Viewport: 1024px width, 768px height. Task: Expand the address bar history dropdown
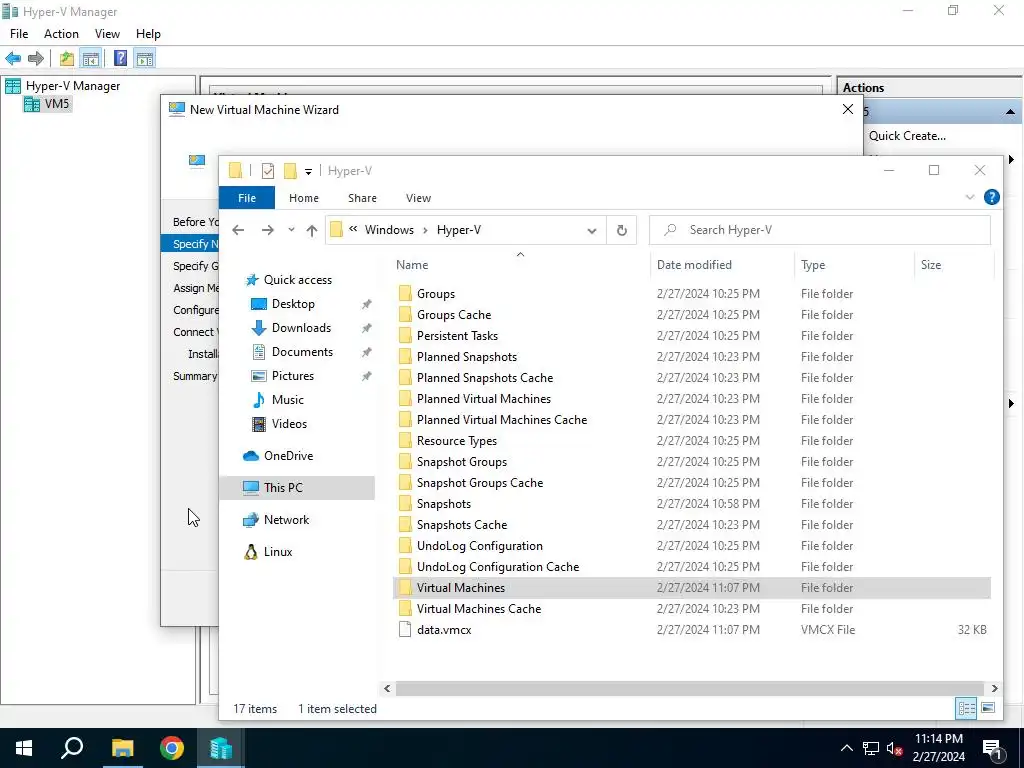pos(592,231)
